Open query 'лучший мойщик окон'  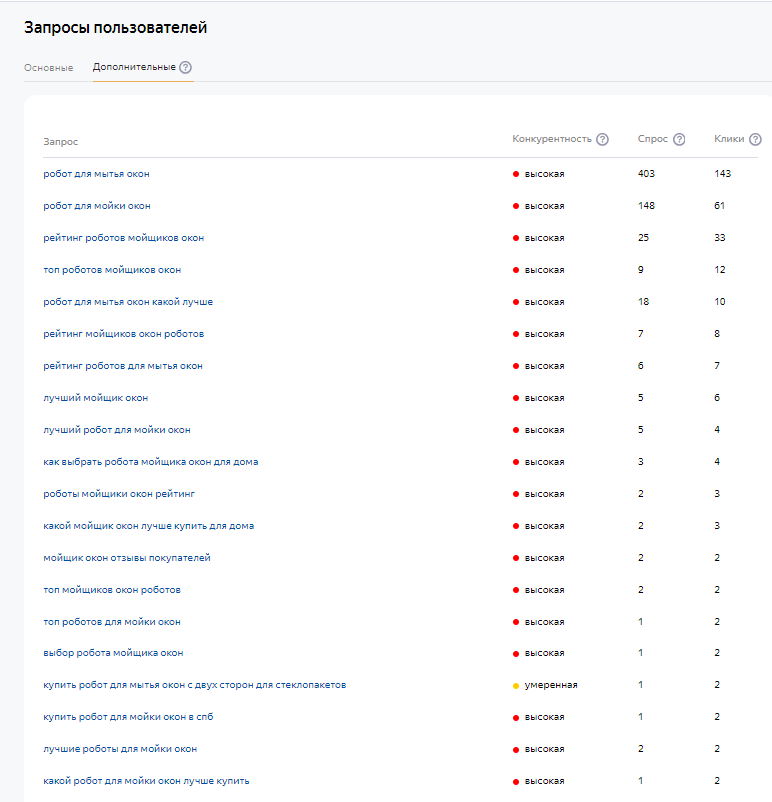click(x=96, y=398)
